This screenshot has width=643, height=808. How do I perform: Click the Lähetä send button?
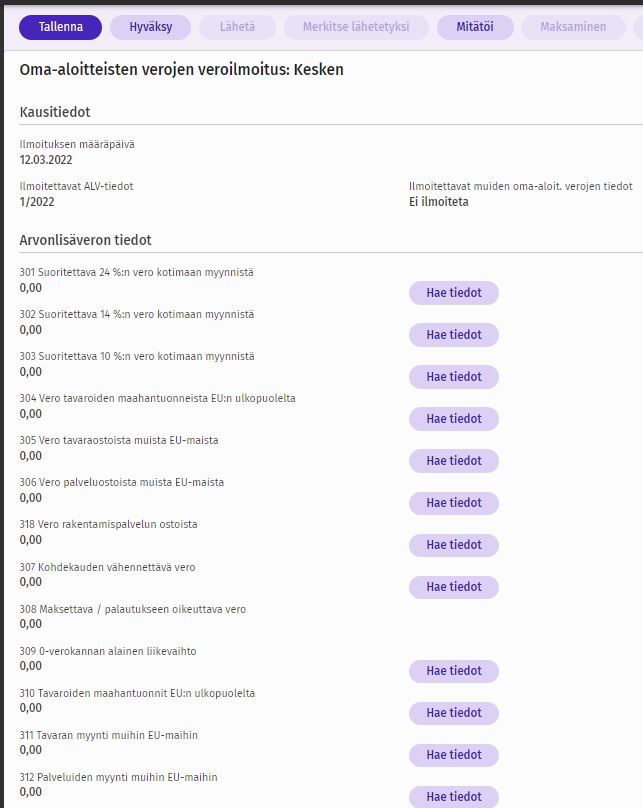238,27
